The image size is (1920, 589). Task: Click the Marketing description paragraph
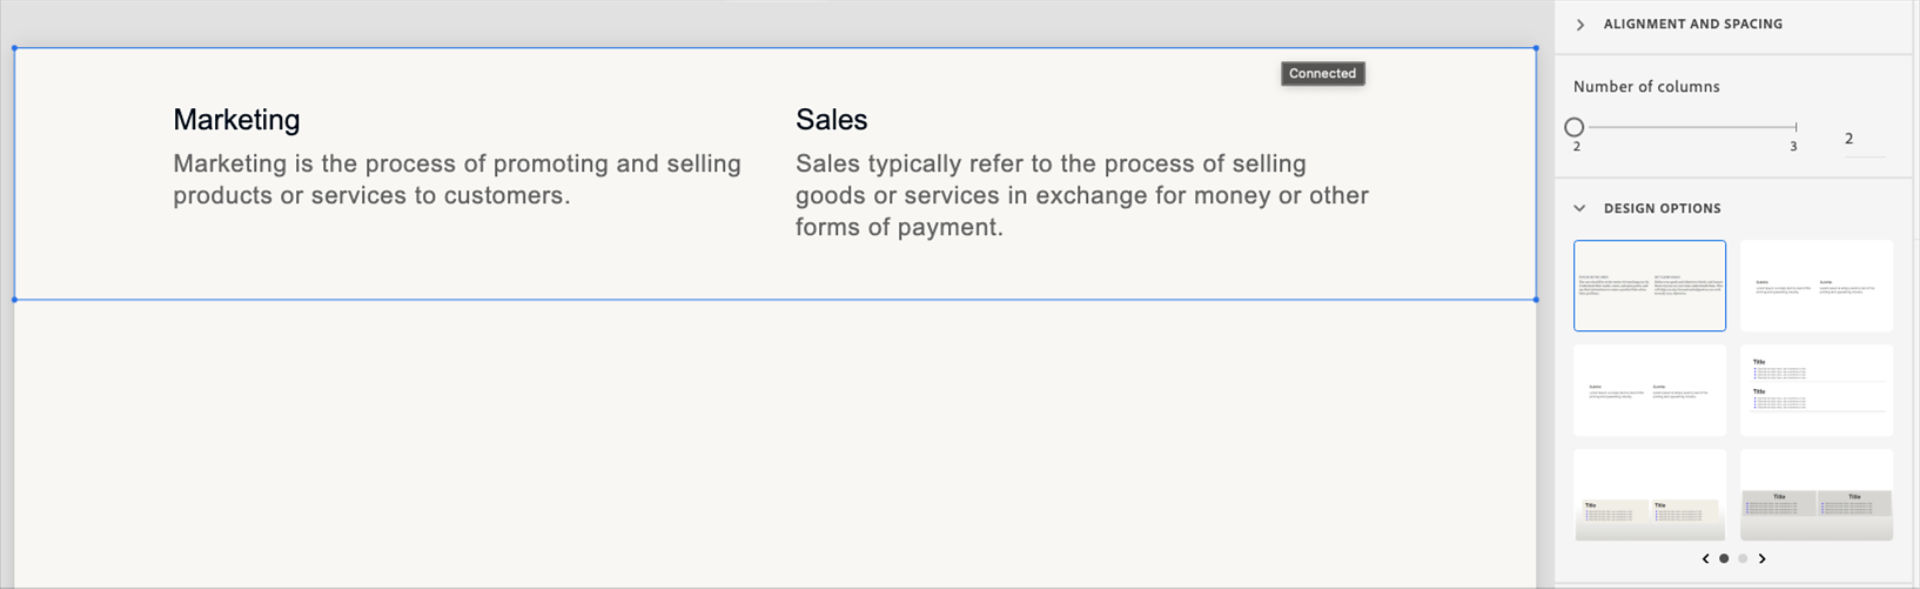(x=456, y=180)
